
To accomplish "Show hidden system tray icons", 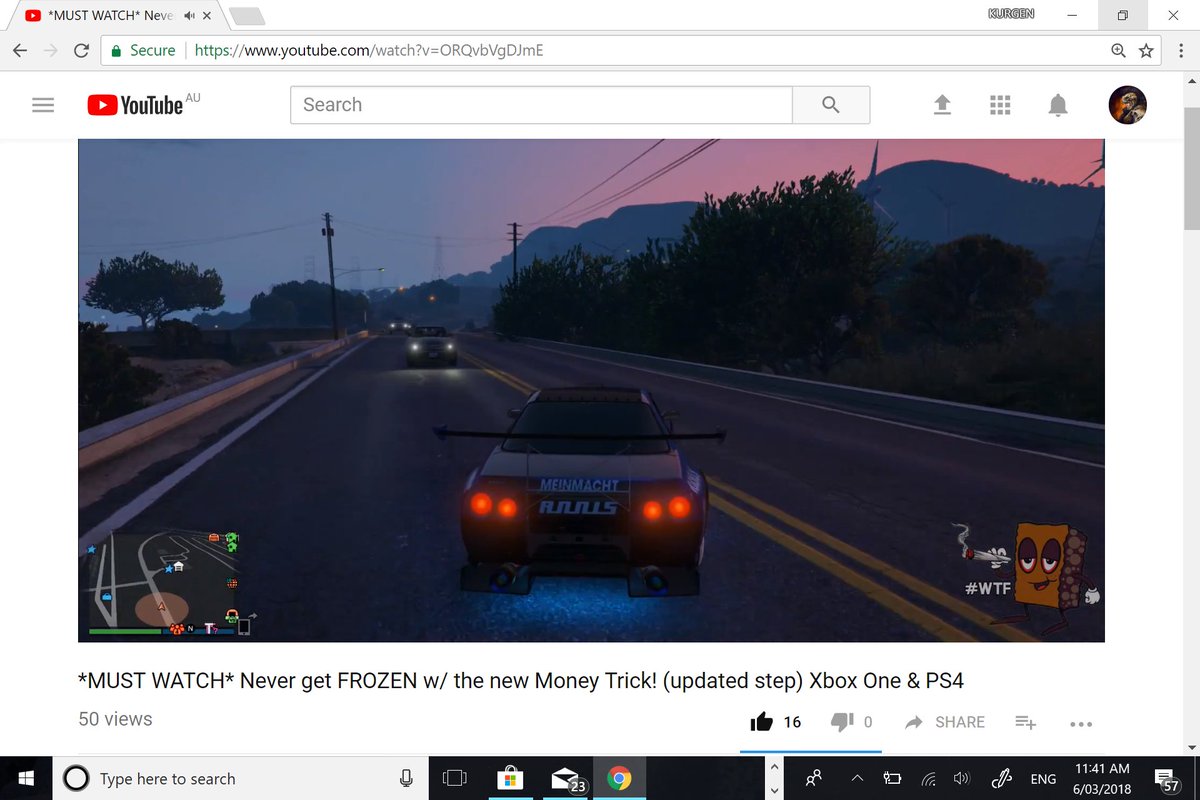I will tap(857, 779).
